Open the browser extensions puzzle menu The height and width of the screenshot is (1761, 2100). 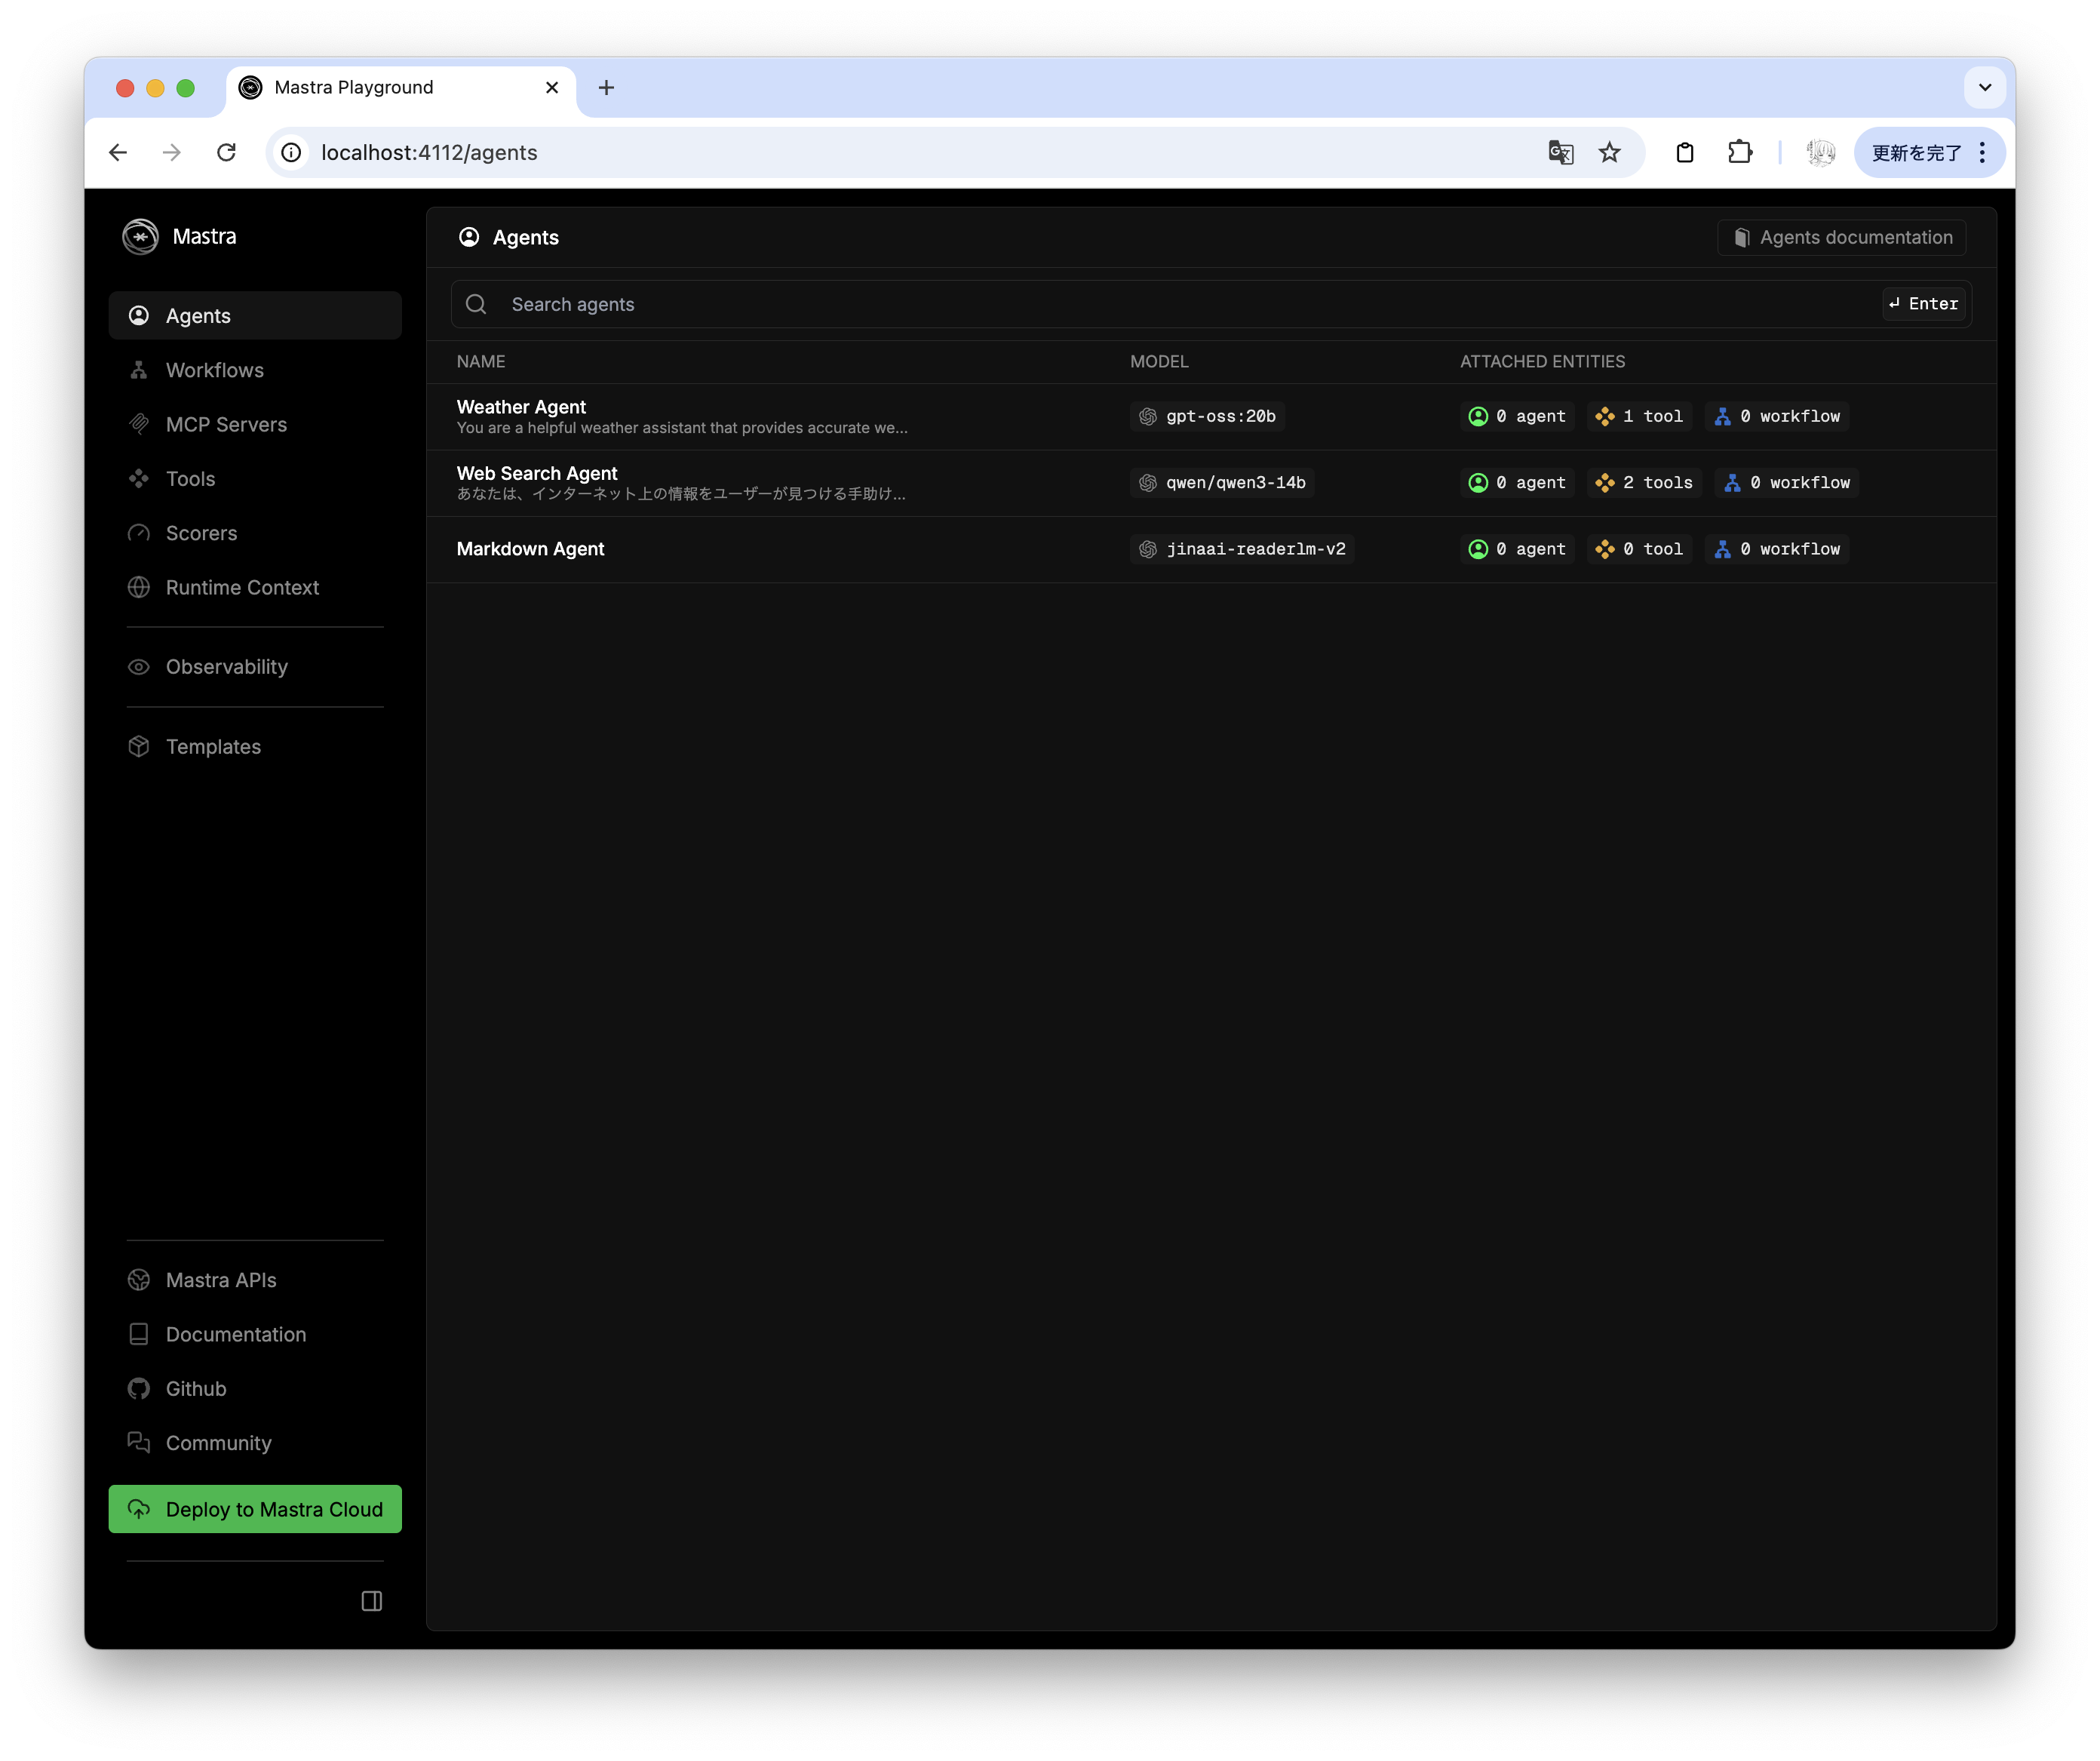click(1740, 152)
